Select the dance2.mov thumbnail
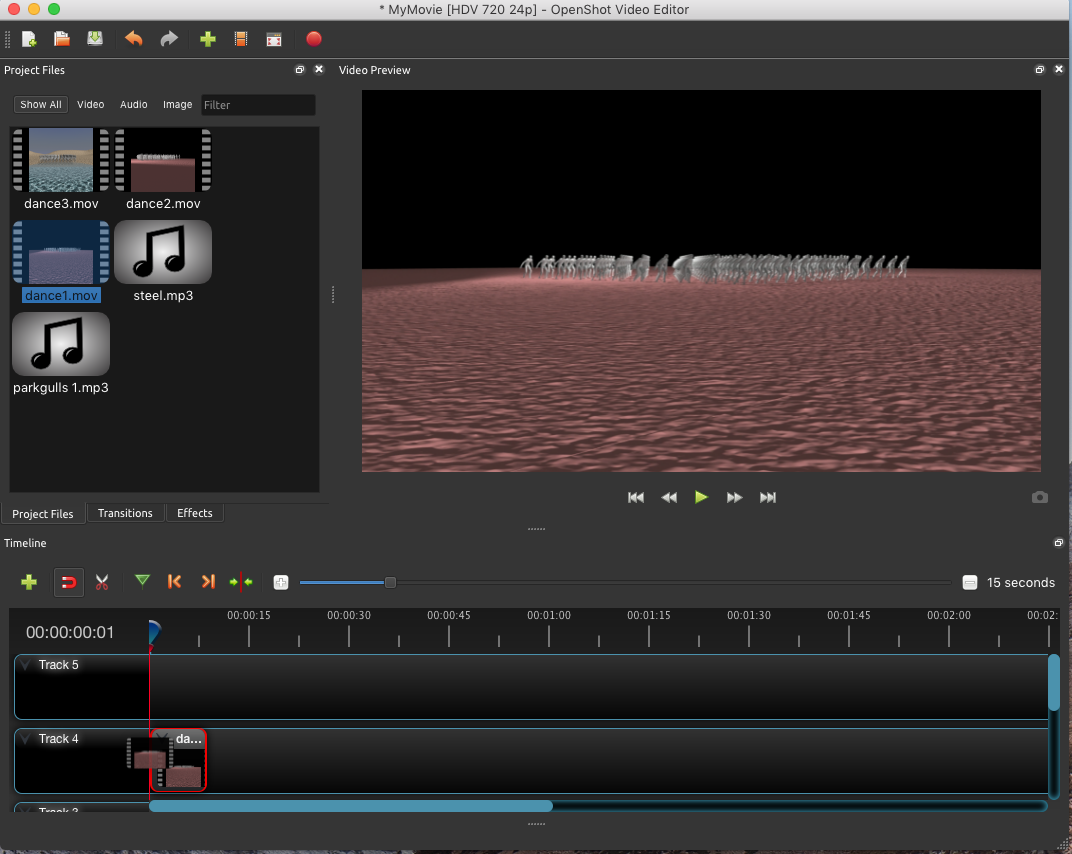 tap(163, 160)
